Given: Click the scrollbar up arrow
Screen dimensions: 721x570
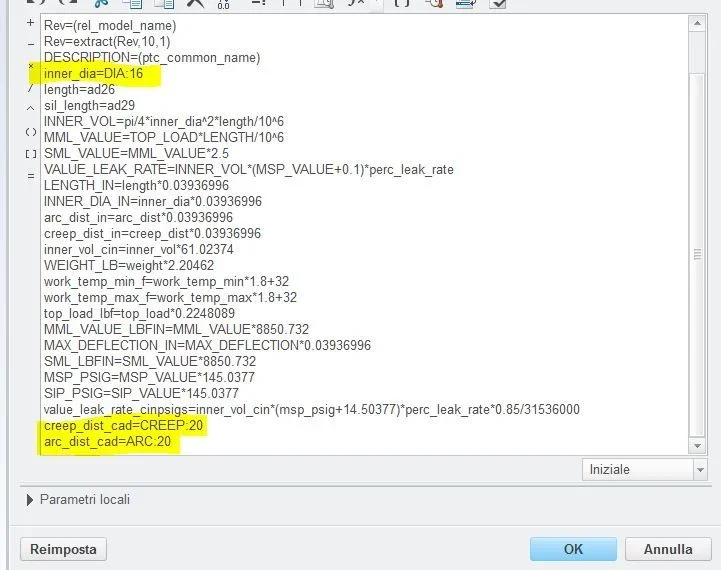Looking at the screenshot, I should point(697,23).
